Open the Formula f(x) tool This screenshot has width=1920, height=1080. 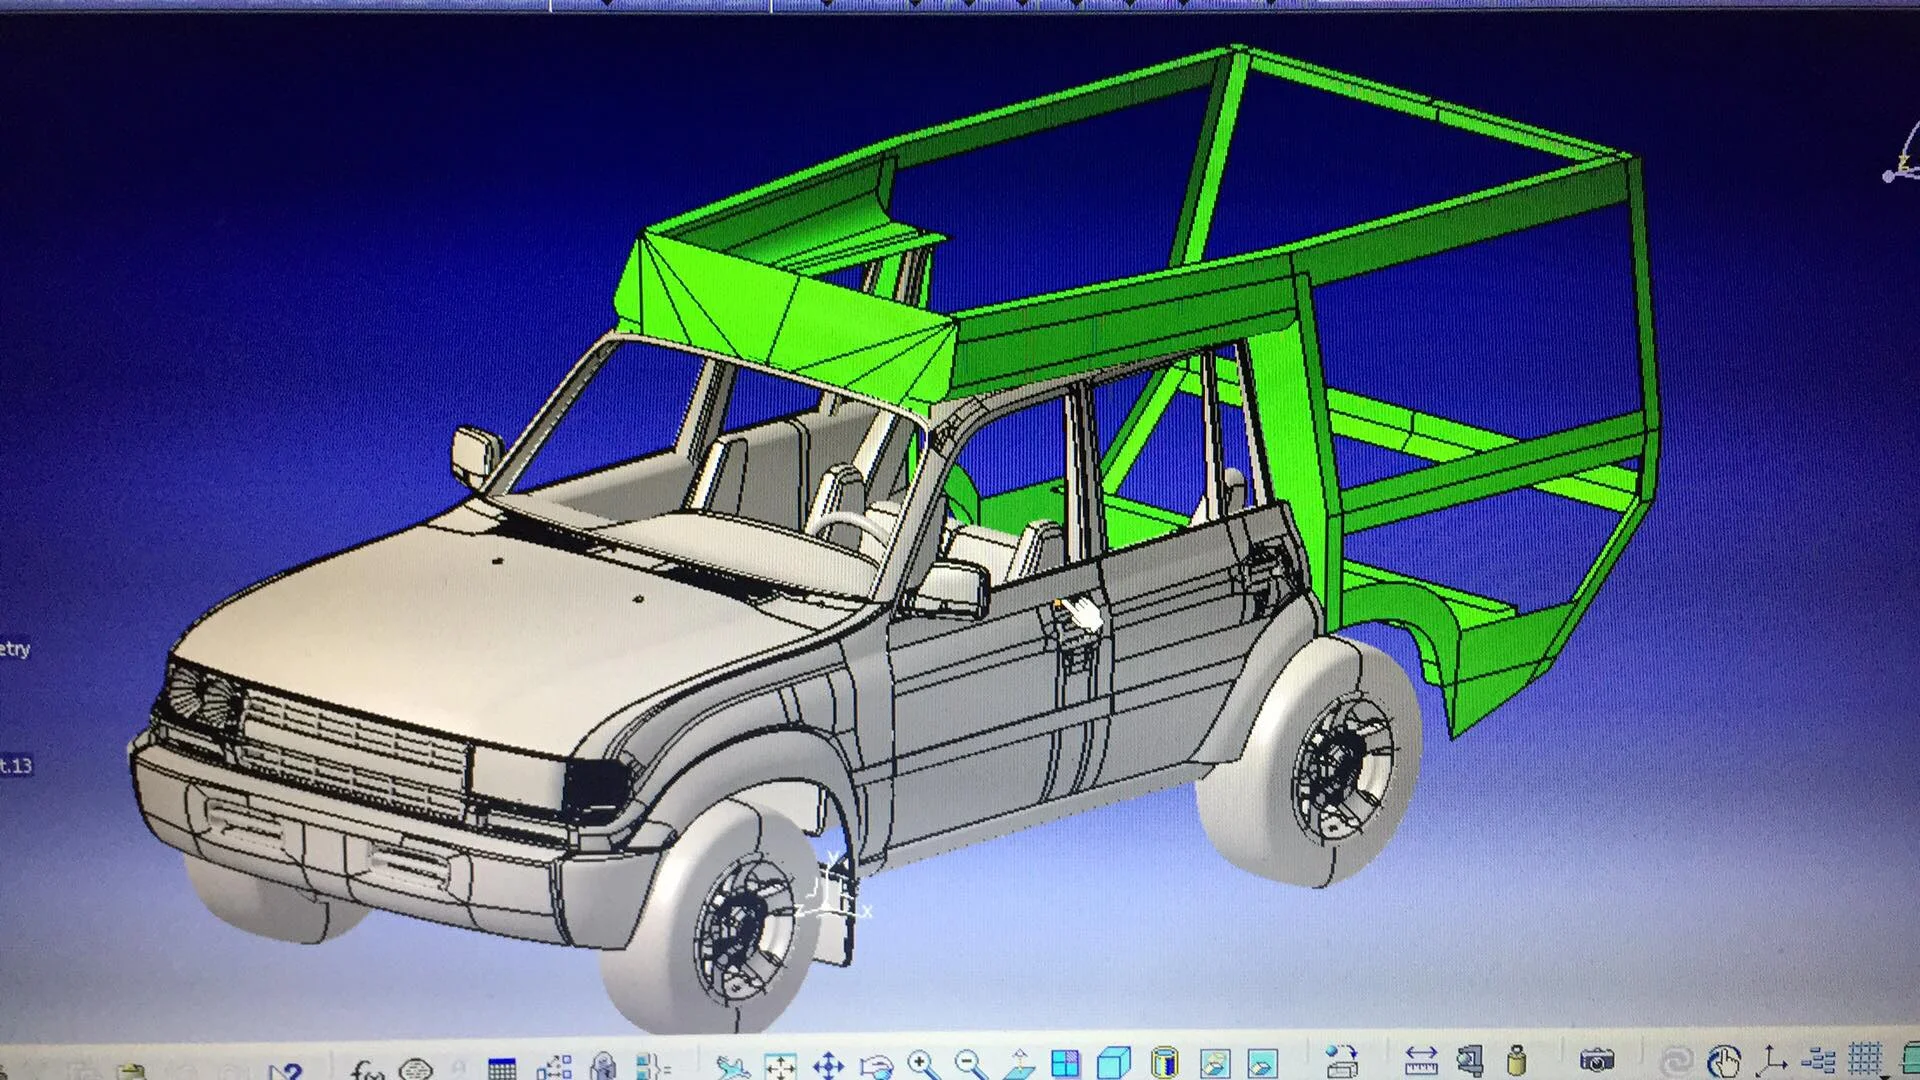[x=367, y=1070]
